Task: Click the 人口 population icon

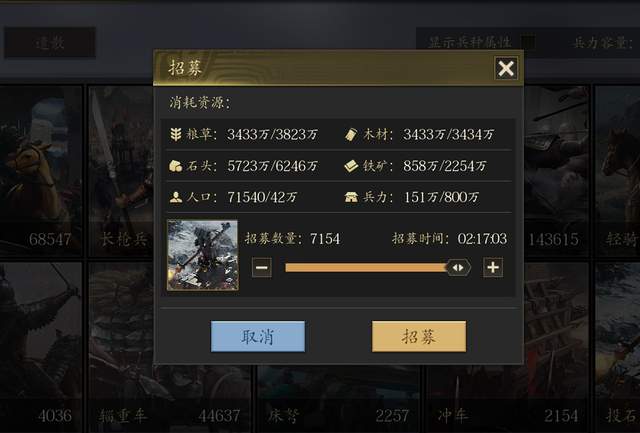Action: 176,197
